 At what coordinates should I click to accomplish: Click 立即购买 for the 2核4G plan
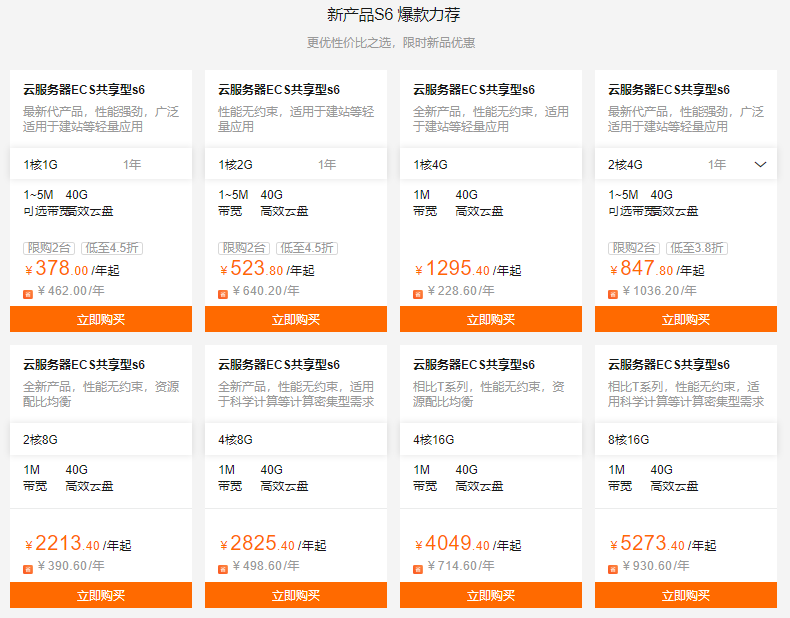tap(686, 319)
